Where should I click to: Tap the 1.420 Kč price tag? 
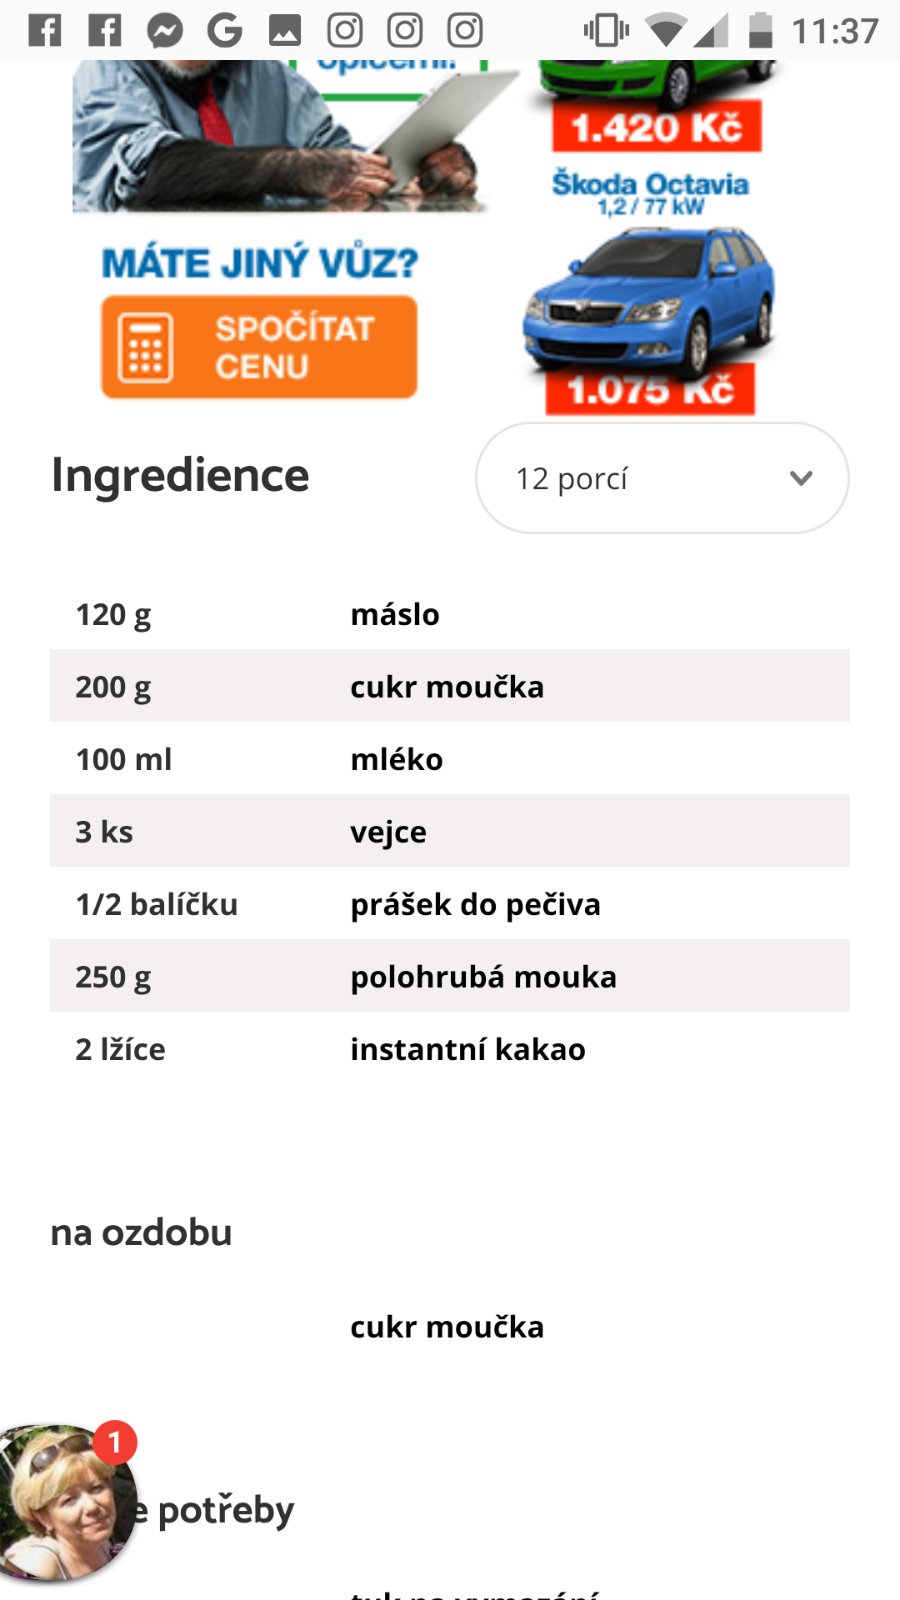point(657,127)
